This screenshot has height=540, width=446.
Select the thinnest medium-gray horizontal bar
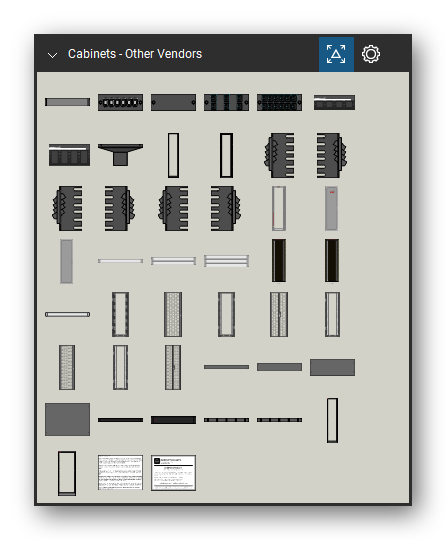point(226,367)
